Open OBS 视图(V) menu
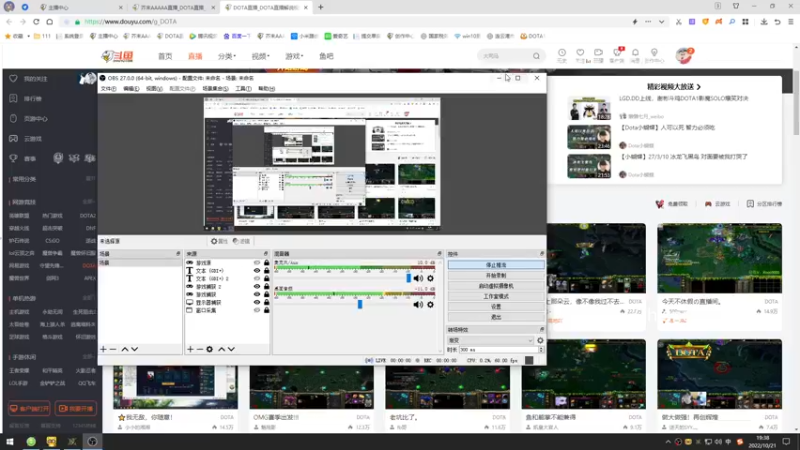Image resolution: width=800 pixels, height=450 pixels. [154, 89]
